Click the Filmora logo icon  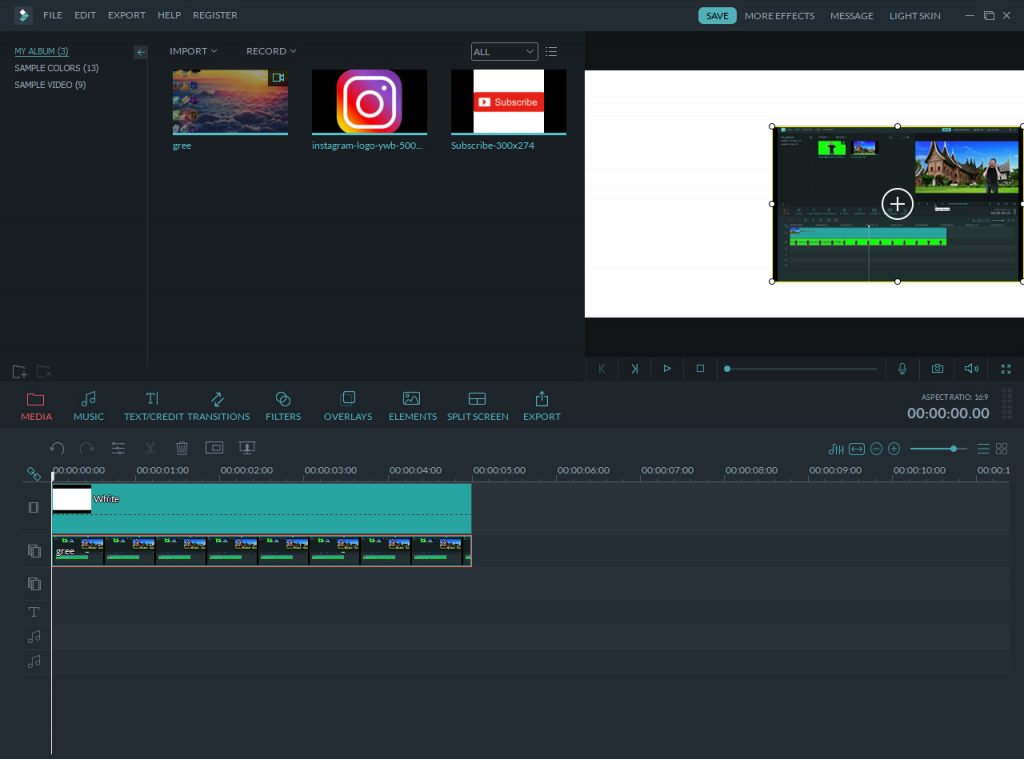click(24, 15)
